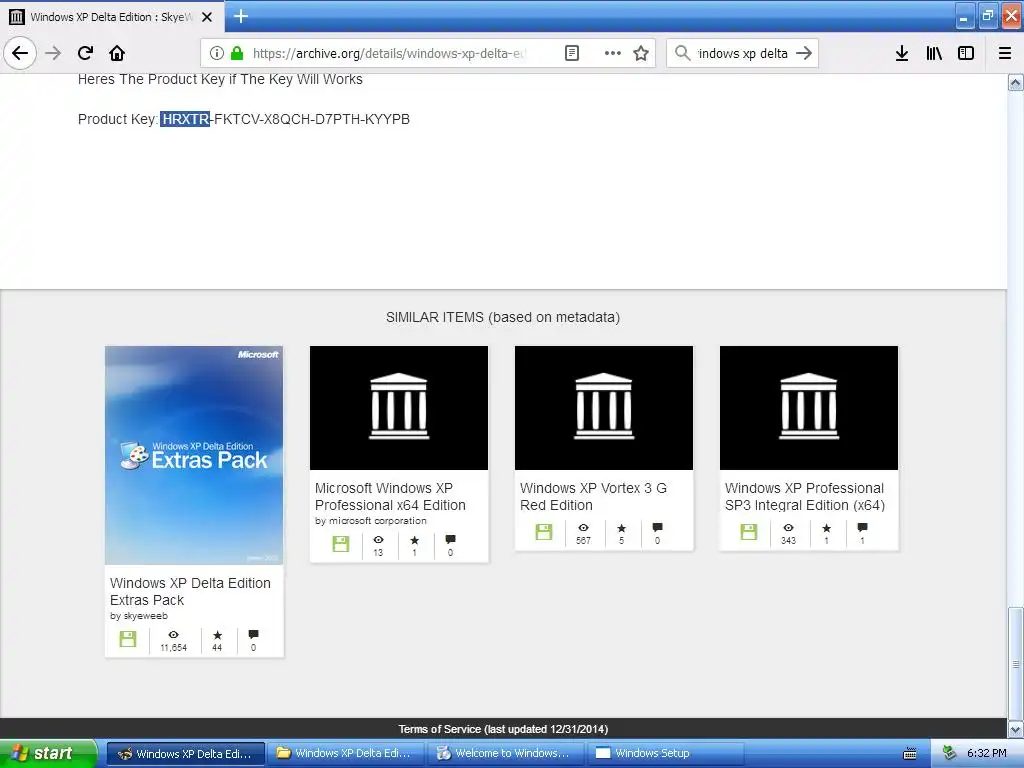This screenshot has width=1024, height=768.
Task: Submit search with arrow button
Action: 804,53
